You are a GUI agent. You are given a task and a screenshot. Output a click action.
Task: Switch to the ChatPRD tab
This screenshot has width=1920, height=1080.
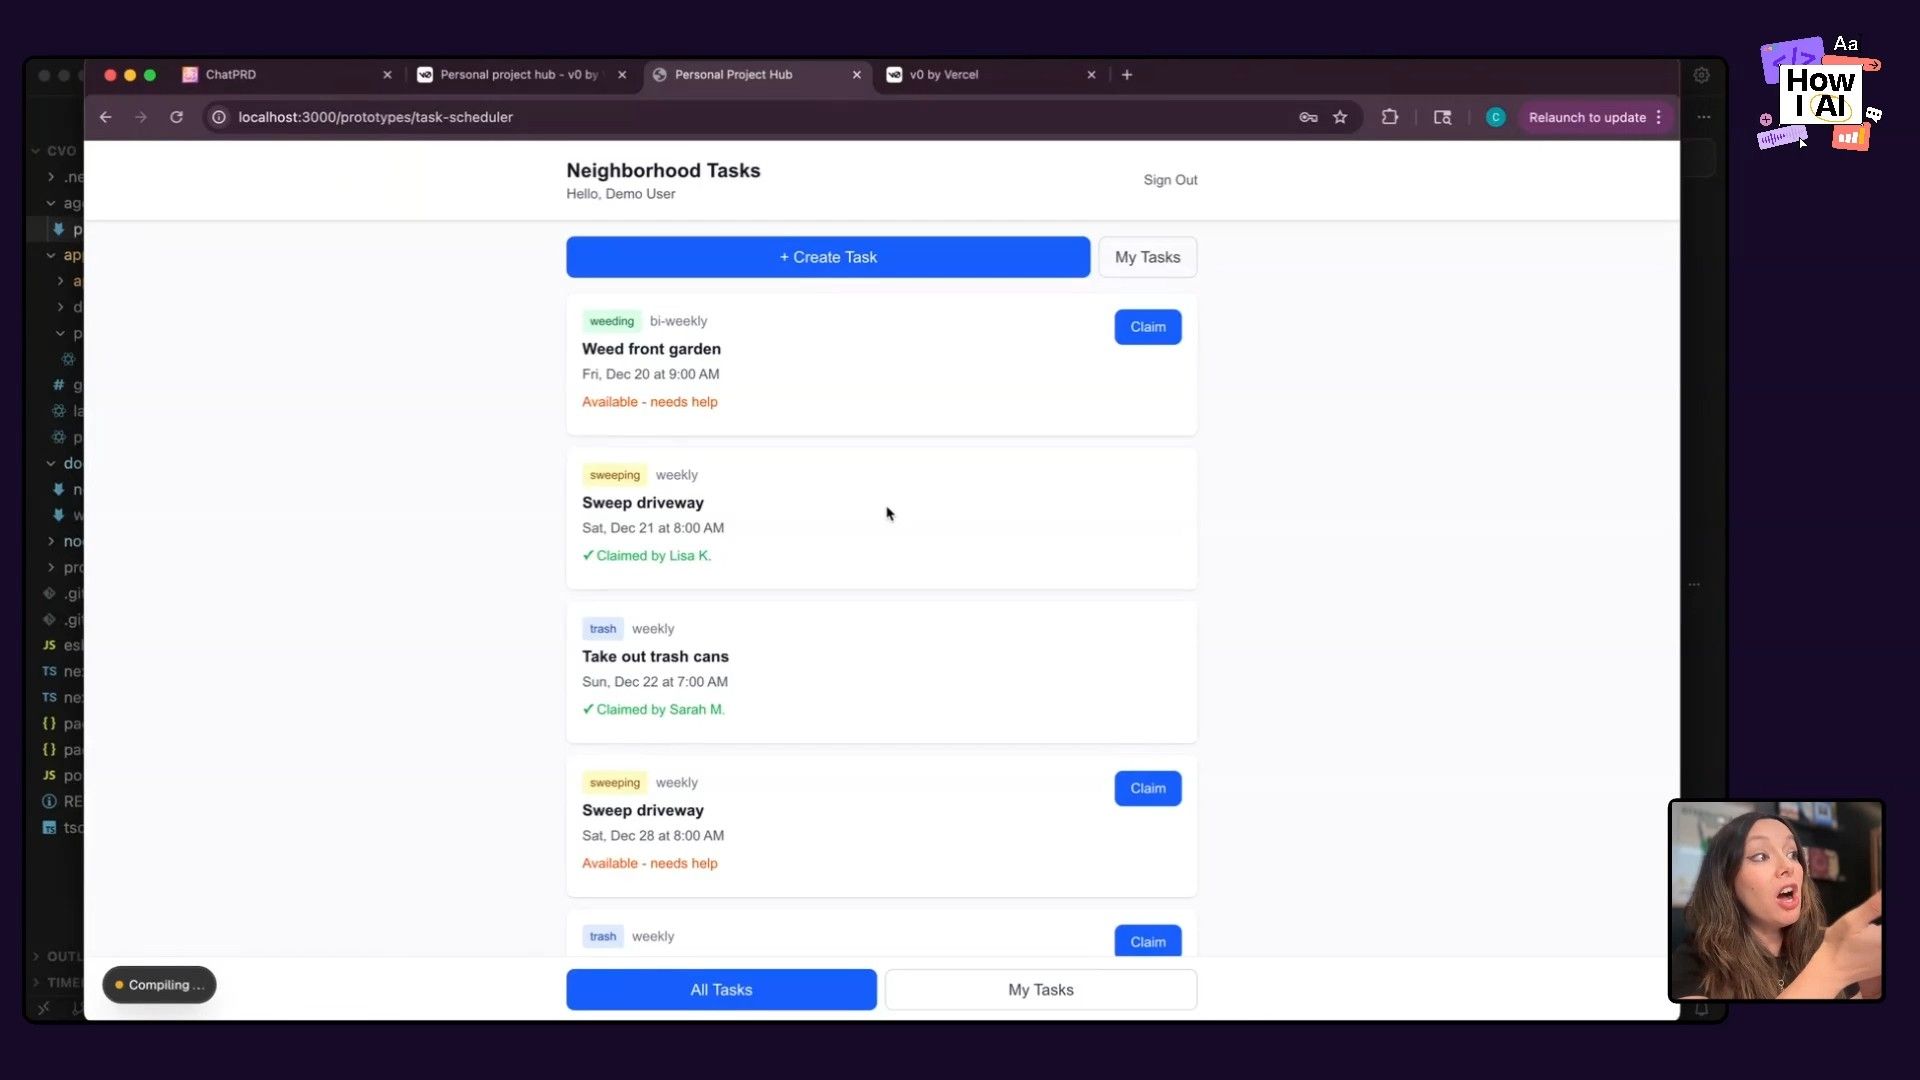tap(287, 75)
